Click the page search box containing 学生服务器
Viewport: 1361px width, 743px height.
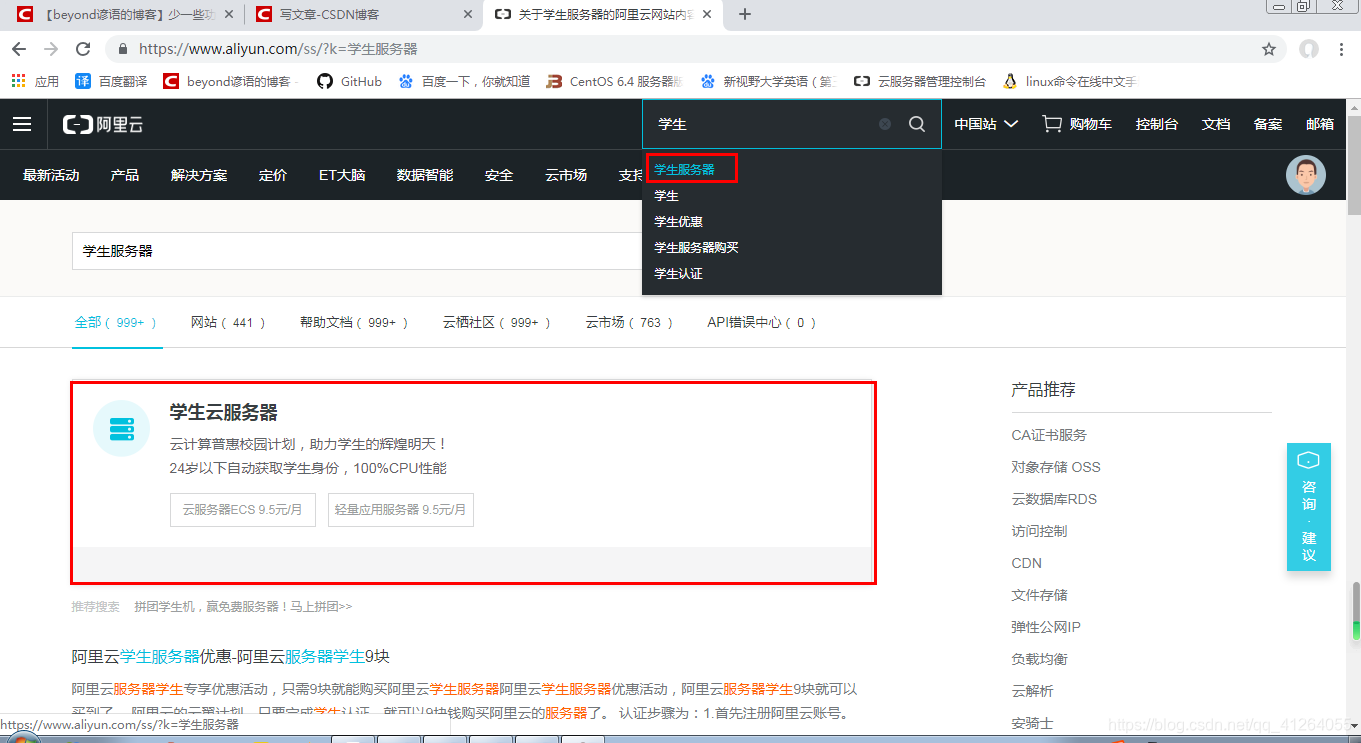357,251
